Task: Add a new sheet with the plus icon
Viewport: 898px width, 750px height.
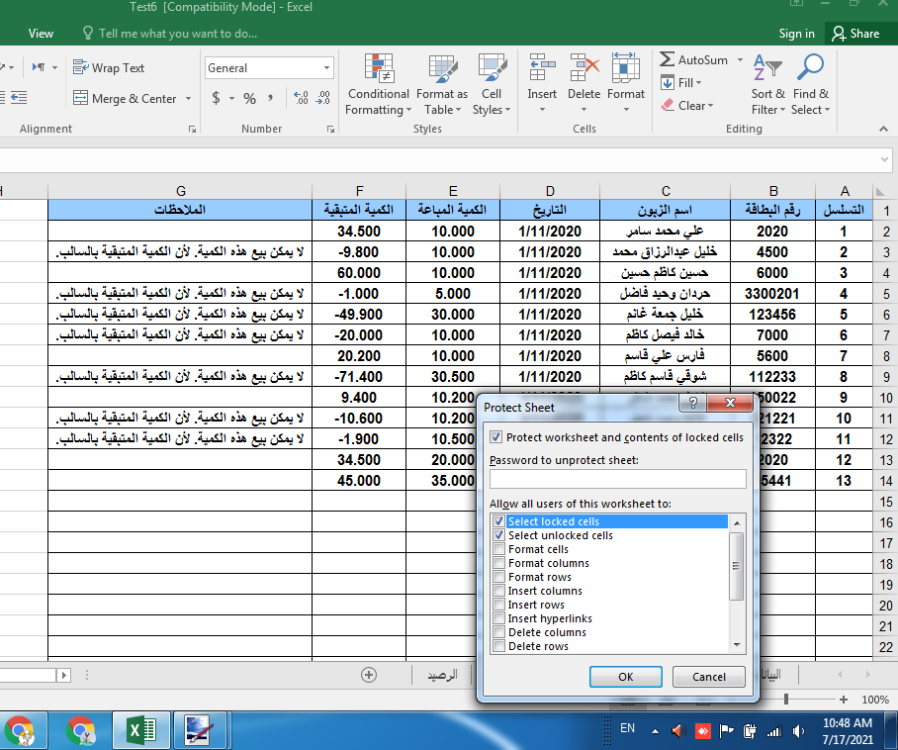Action: (x=369, y=675)
